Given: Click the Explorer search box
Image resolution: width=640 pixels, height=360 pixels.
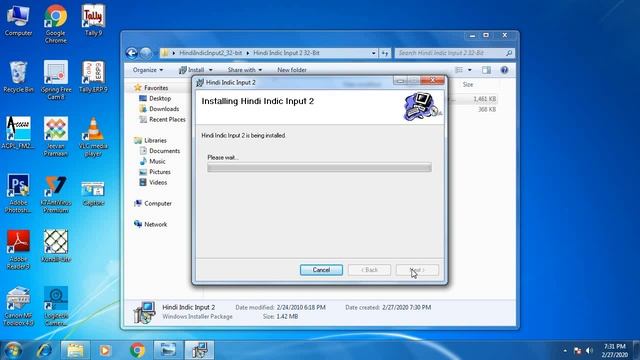Looking at the screenshot, I should point(454,53).
